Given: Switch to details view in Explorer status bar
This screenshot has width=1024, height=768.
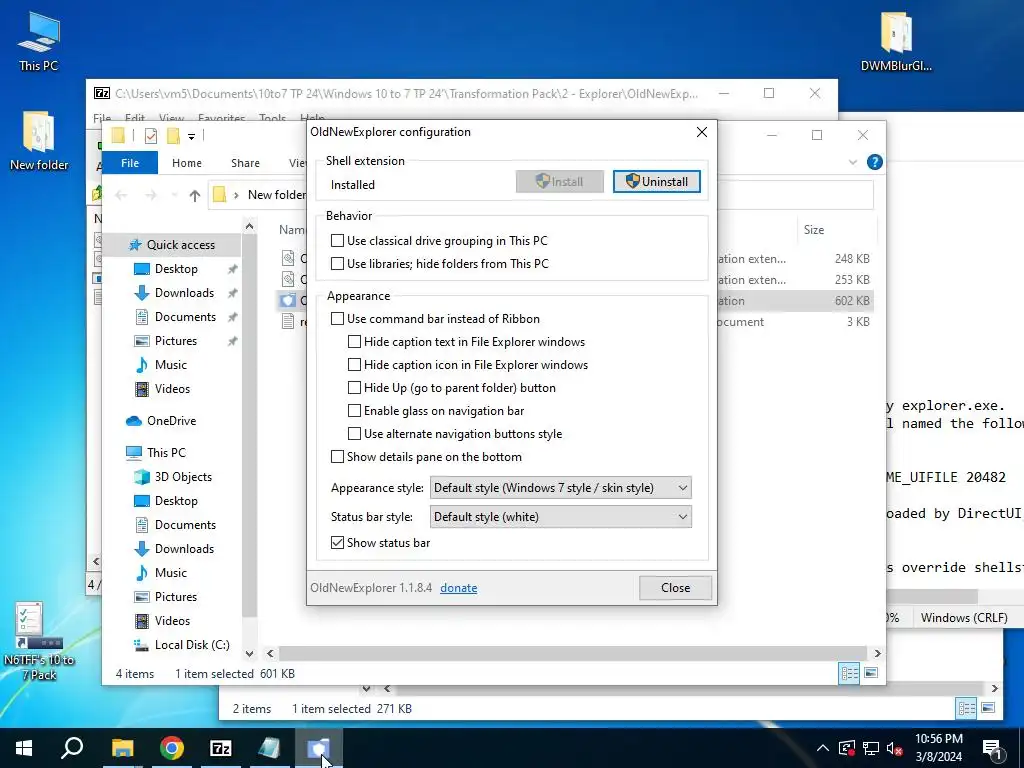Looking at the screenshot, I should pos(849,673).
